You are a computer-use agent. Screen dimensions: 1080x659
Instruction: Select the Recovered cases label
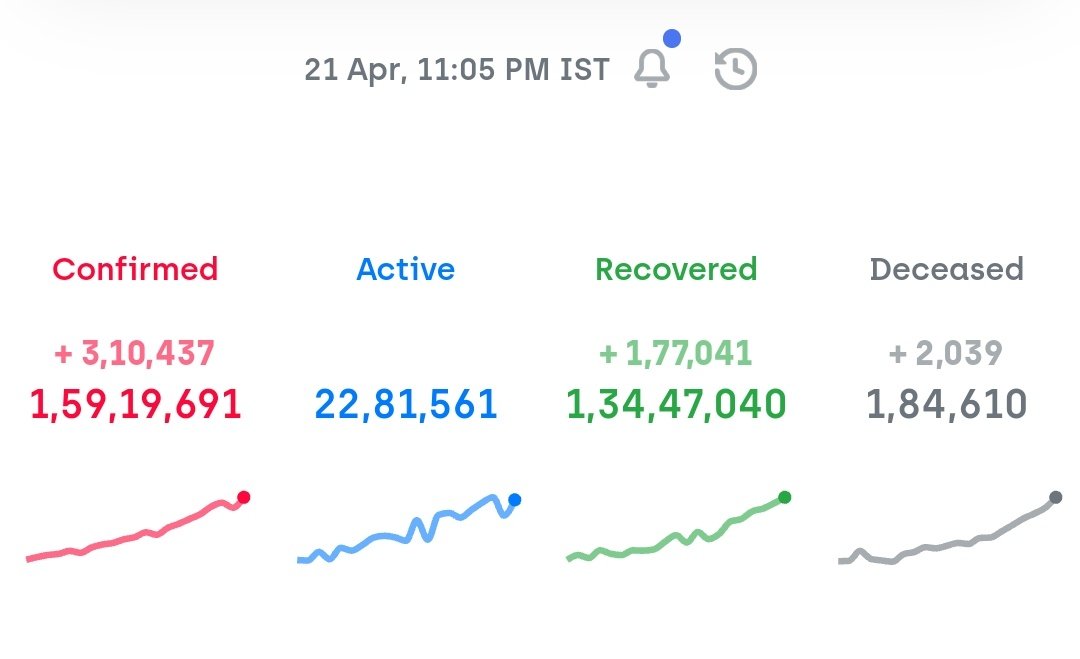coord(676,269)
